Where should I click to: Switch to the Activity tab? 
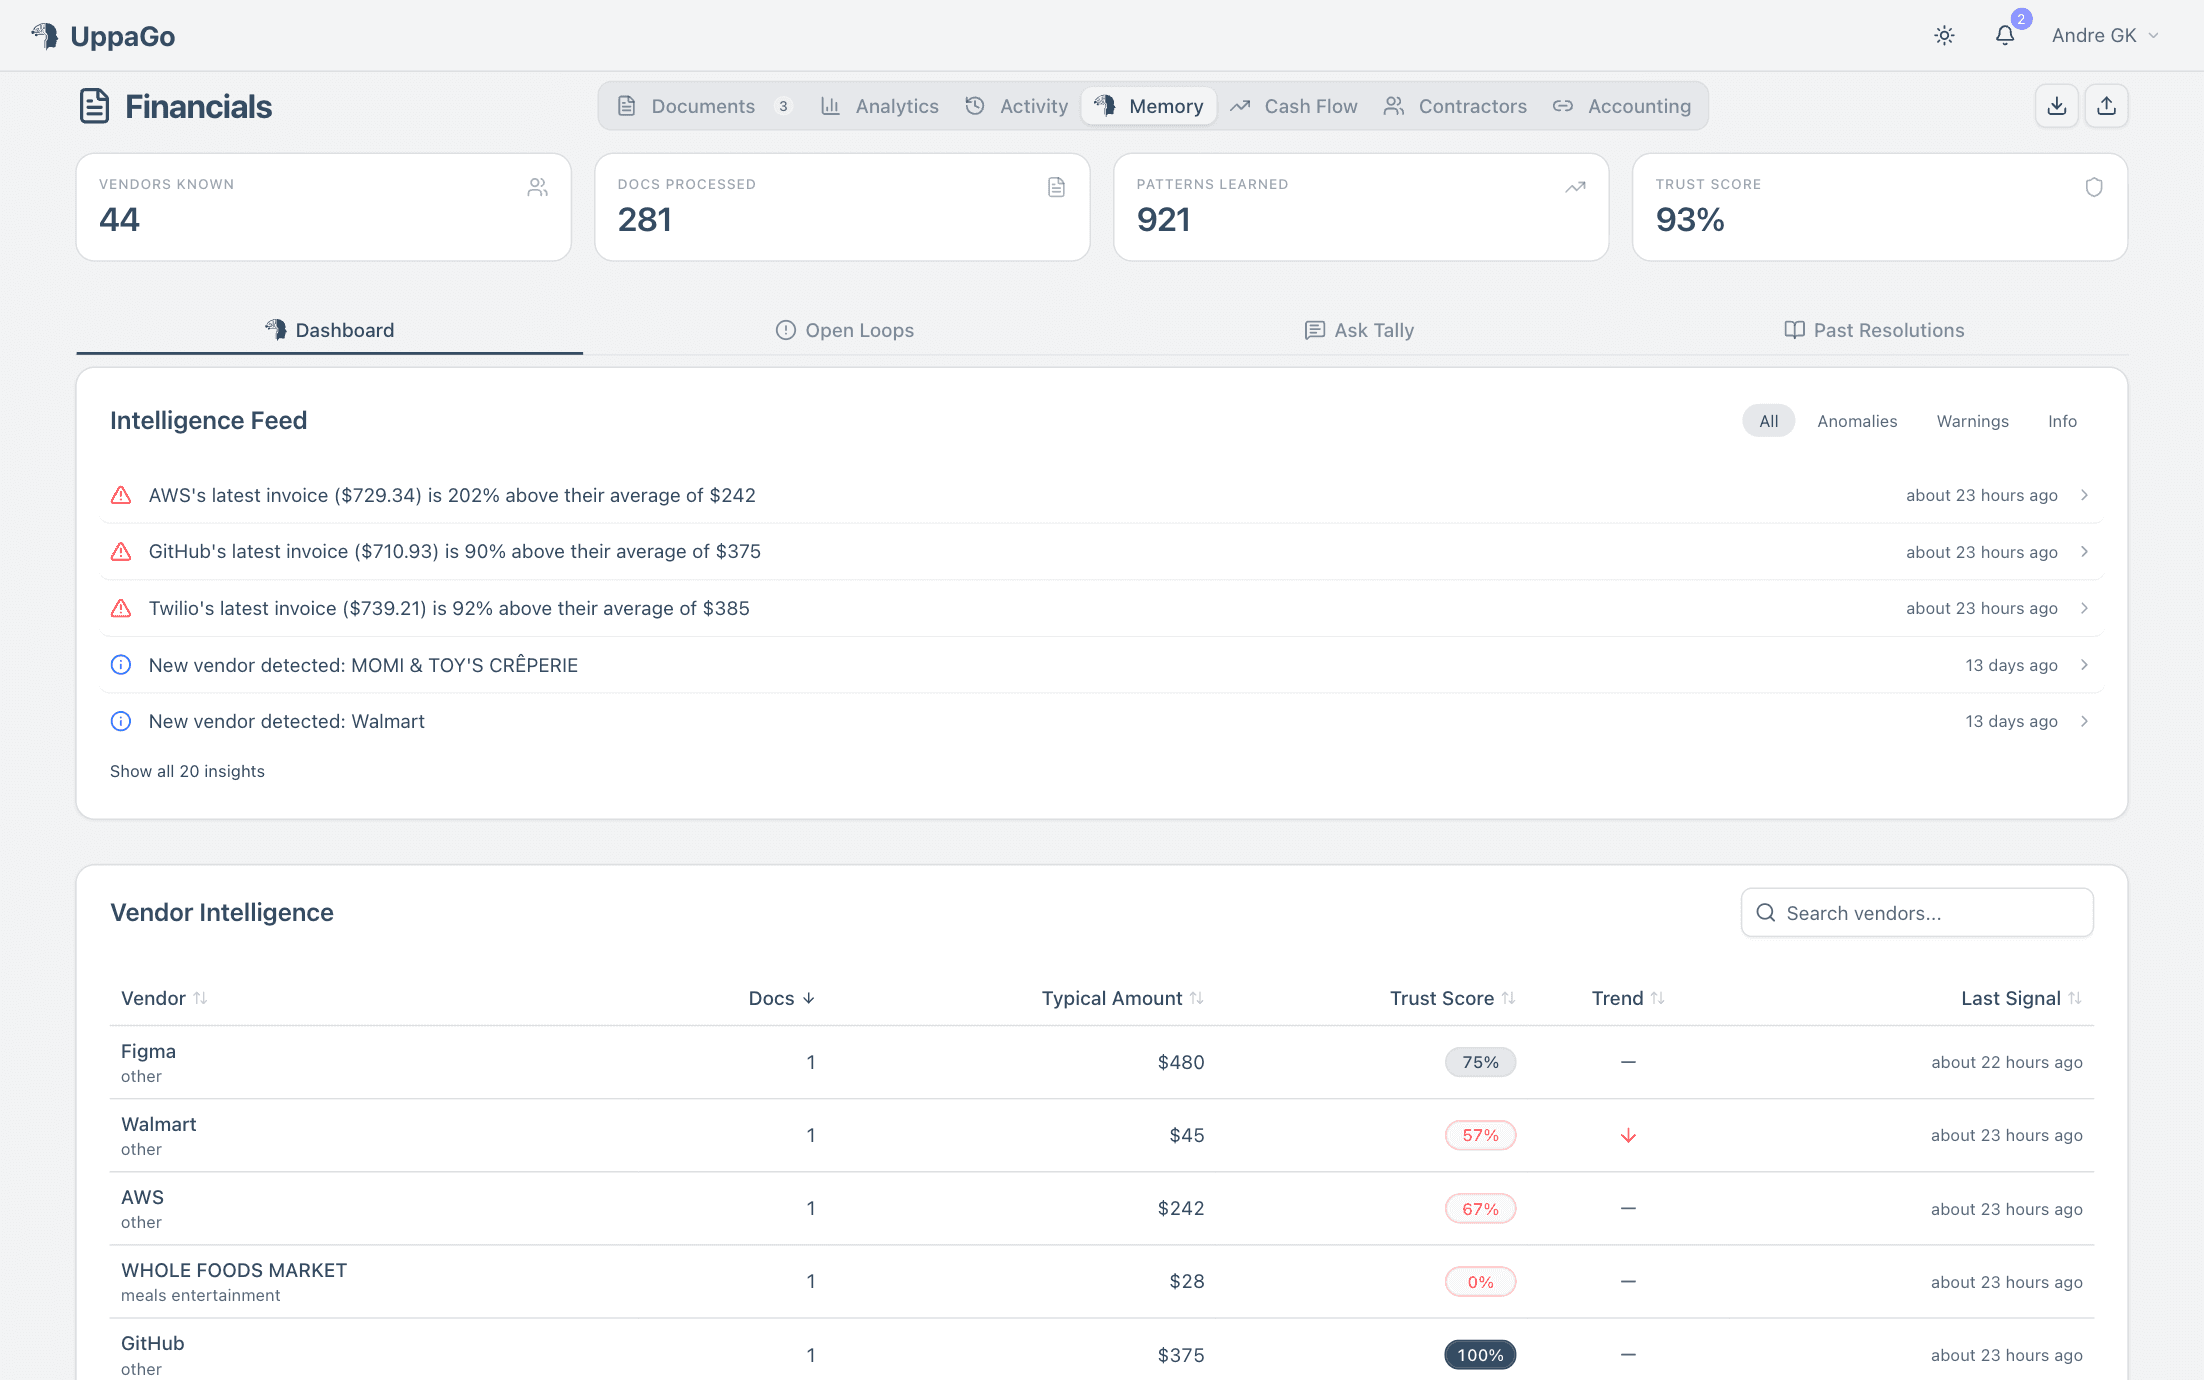pos(1017,106)
